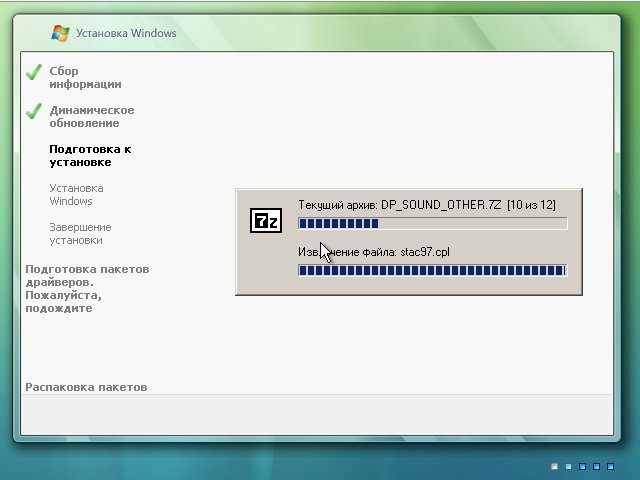Screen dimensions: 640x480
Task: Click the last blue stage indicator square
Action: coord(610,466)
